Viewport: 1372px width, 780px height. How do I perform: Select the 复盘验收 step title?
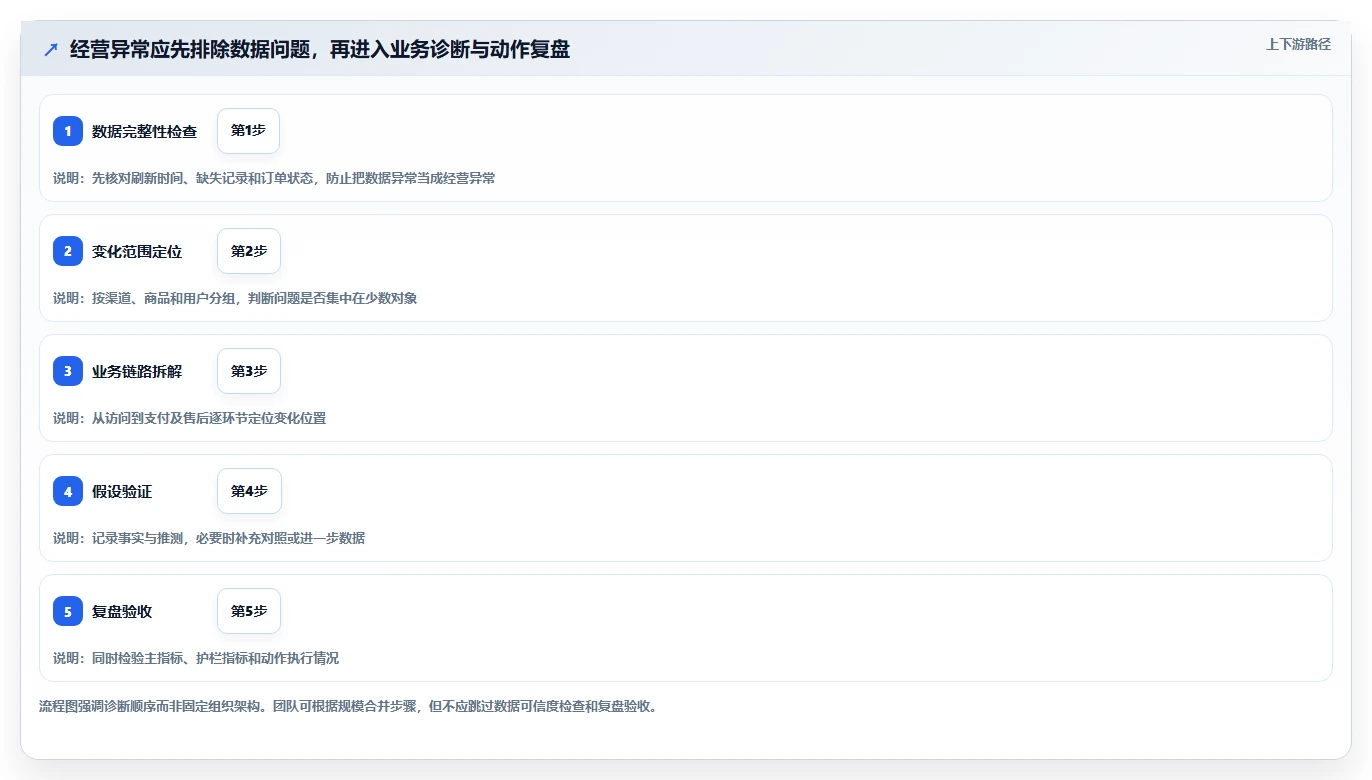click(122, 611)
